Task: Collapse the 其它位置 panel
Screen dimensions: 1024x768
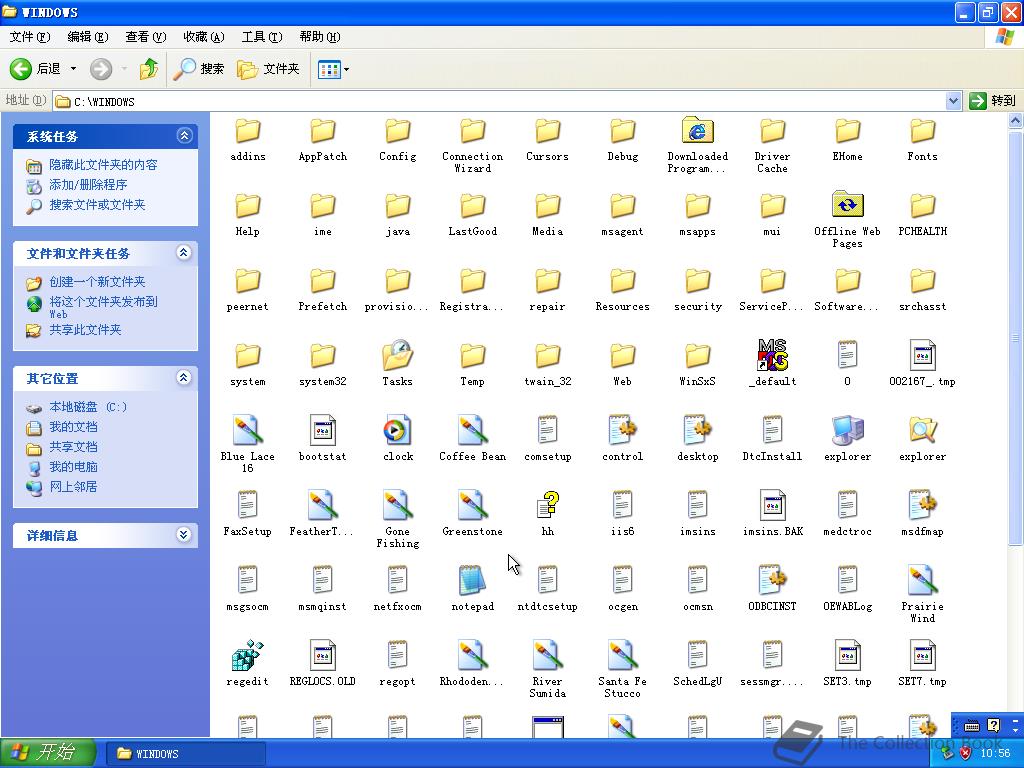Action: click(184, 377)
